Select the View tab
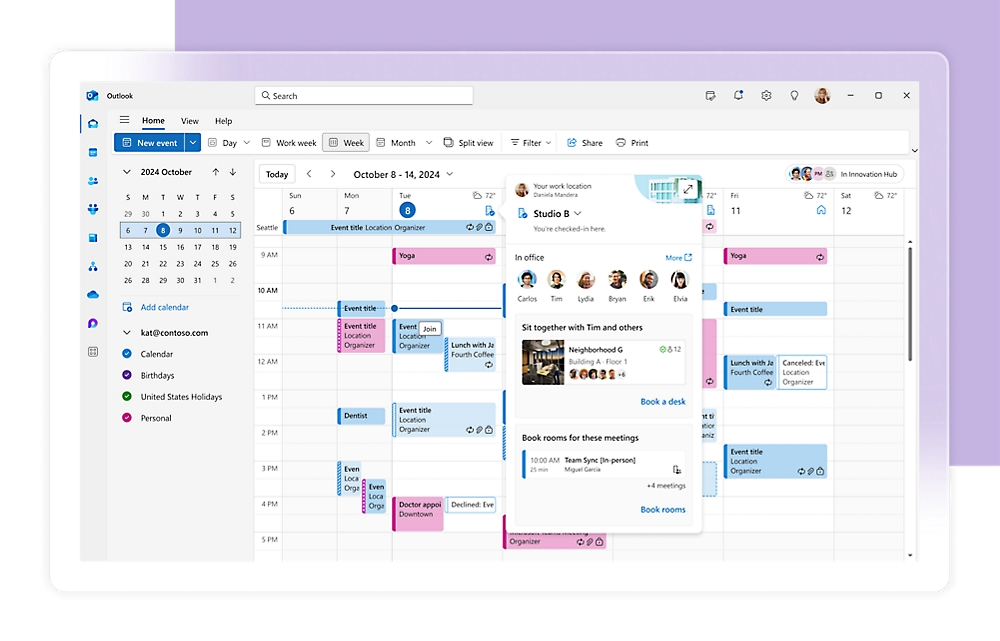This screenshot has width=1000, height=641. pos(189,121)
